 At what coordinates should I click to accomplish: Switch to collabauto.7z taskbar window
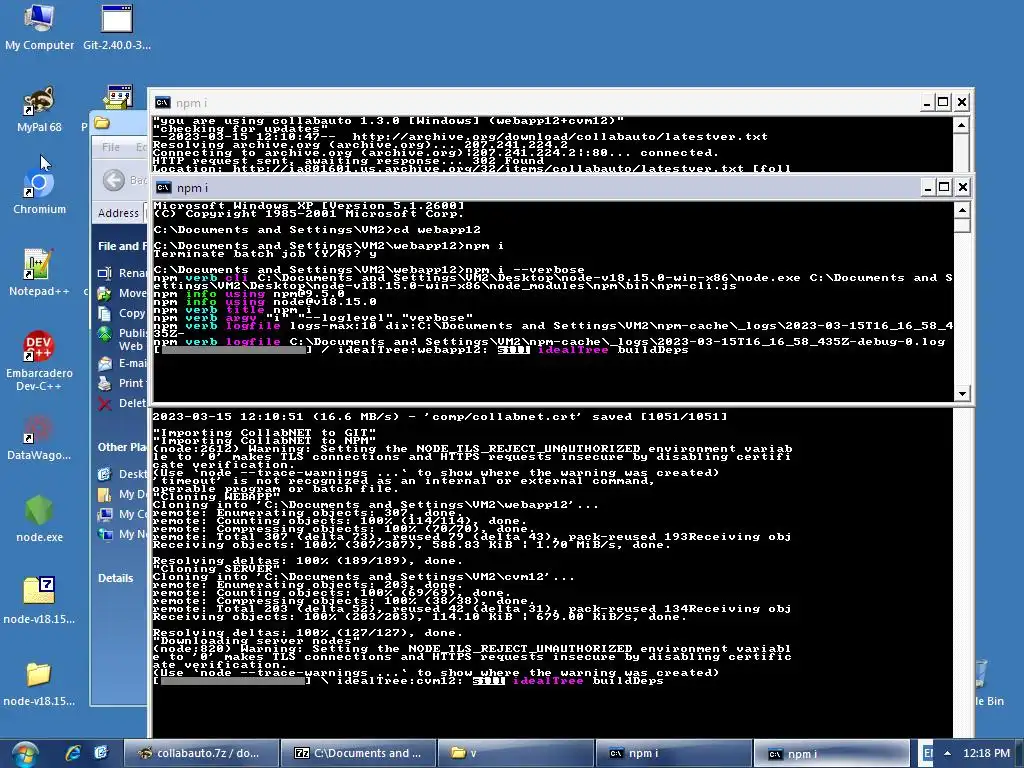pos(201,753)
